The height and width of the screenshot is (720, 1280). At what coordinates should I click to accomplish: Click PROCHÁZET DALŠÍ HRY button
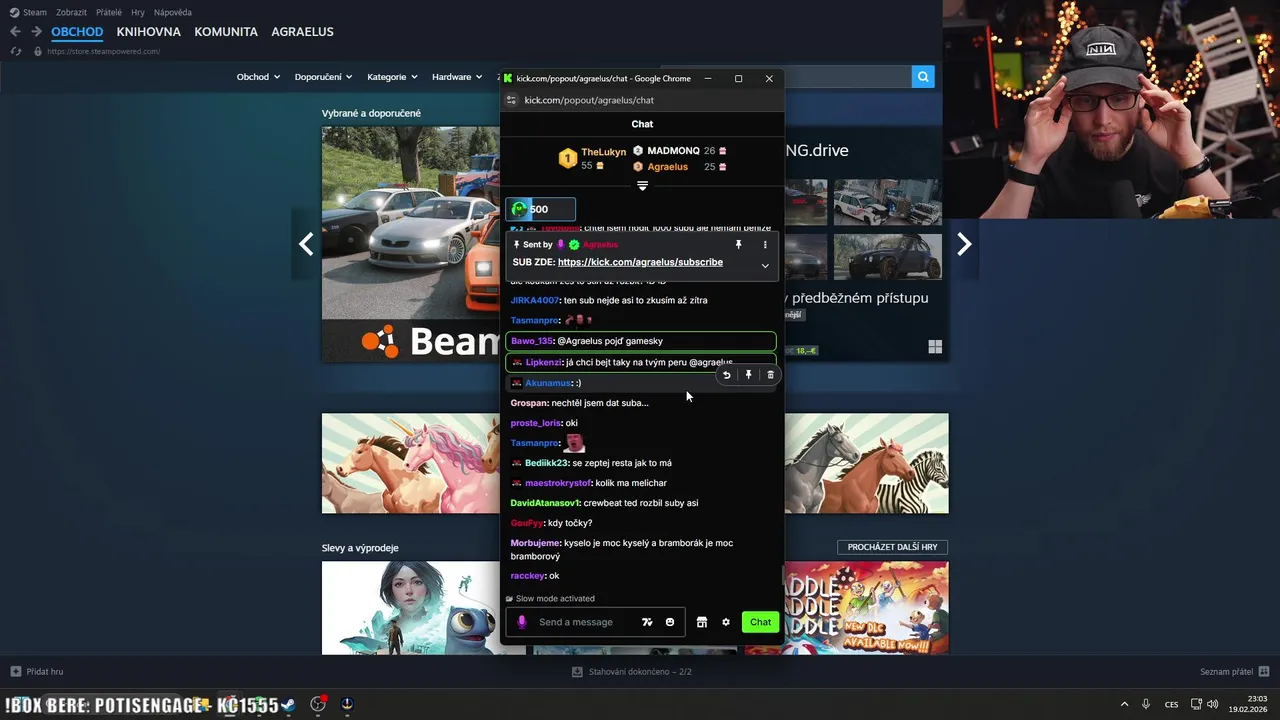[x=892, y=547]
